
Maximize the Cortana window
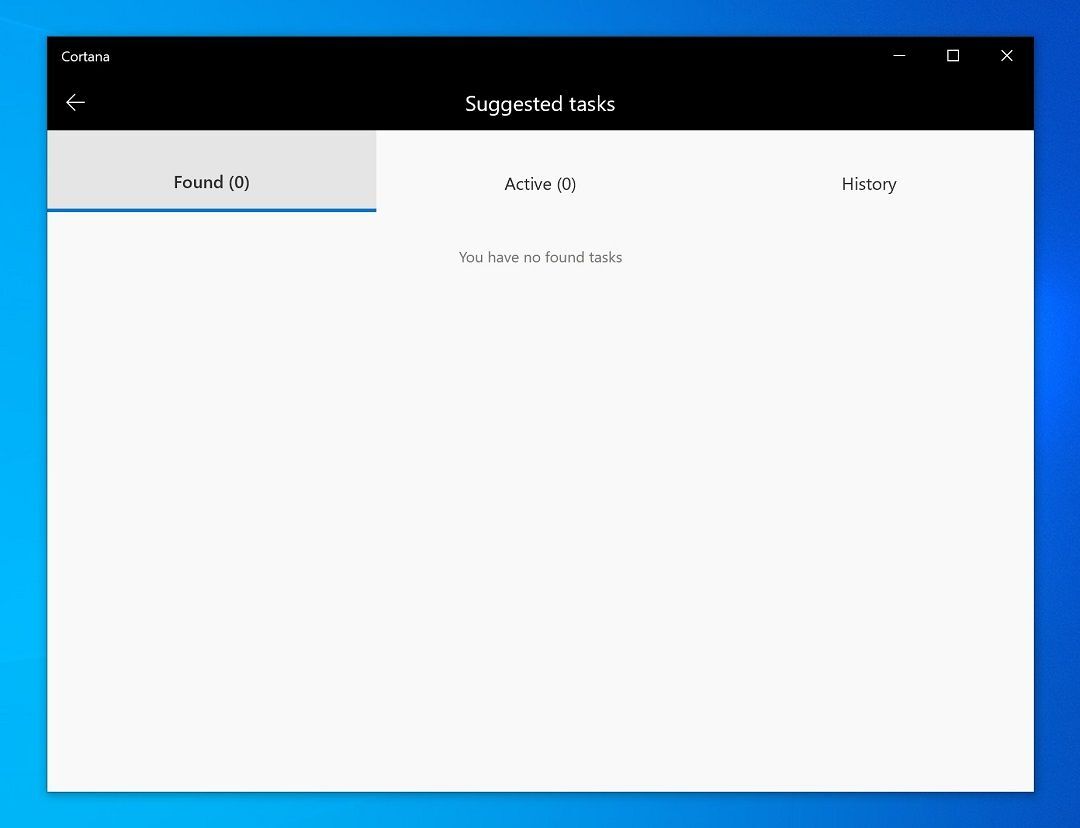[x=952, y=56]
